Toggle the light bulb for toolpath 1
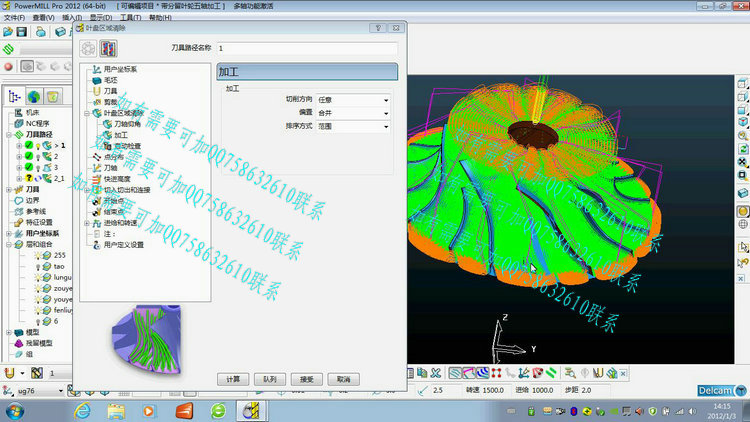750x422 pixels. (x=38, y=145)
